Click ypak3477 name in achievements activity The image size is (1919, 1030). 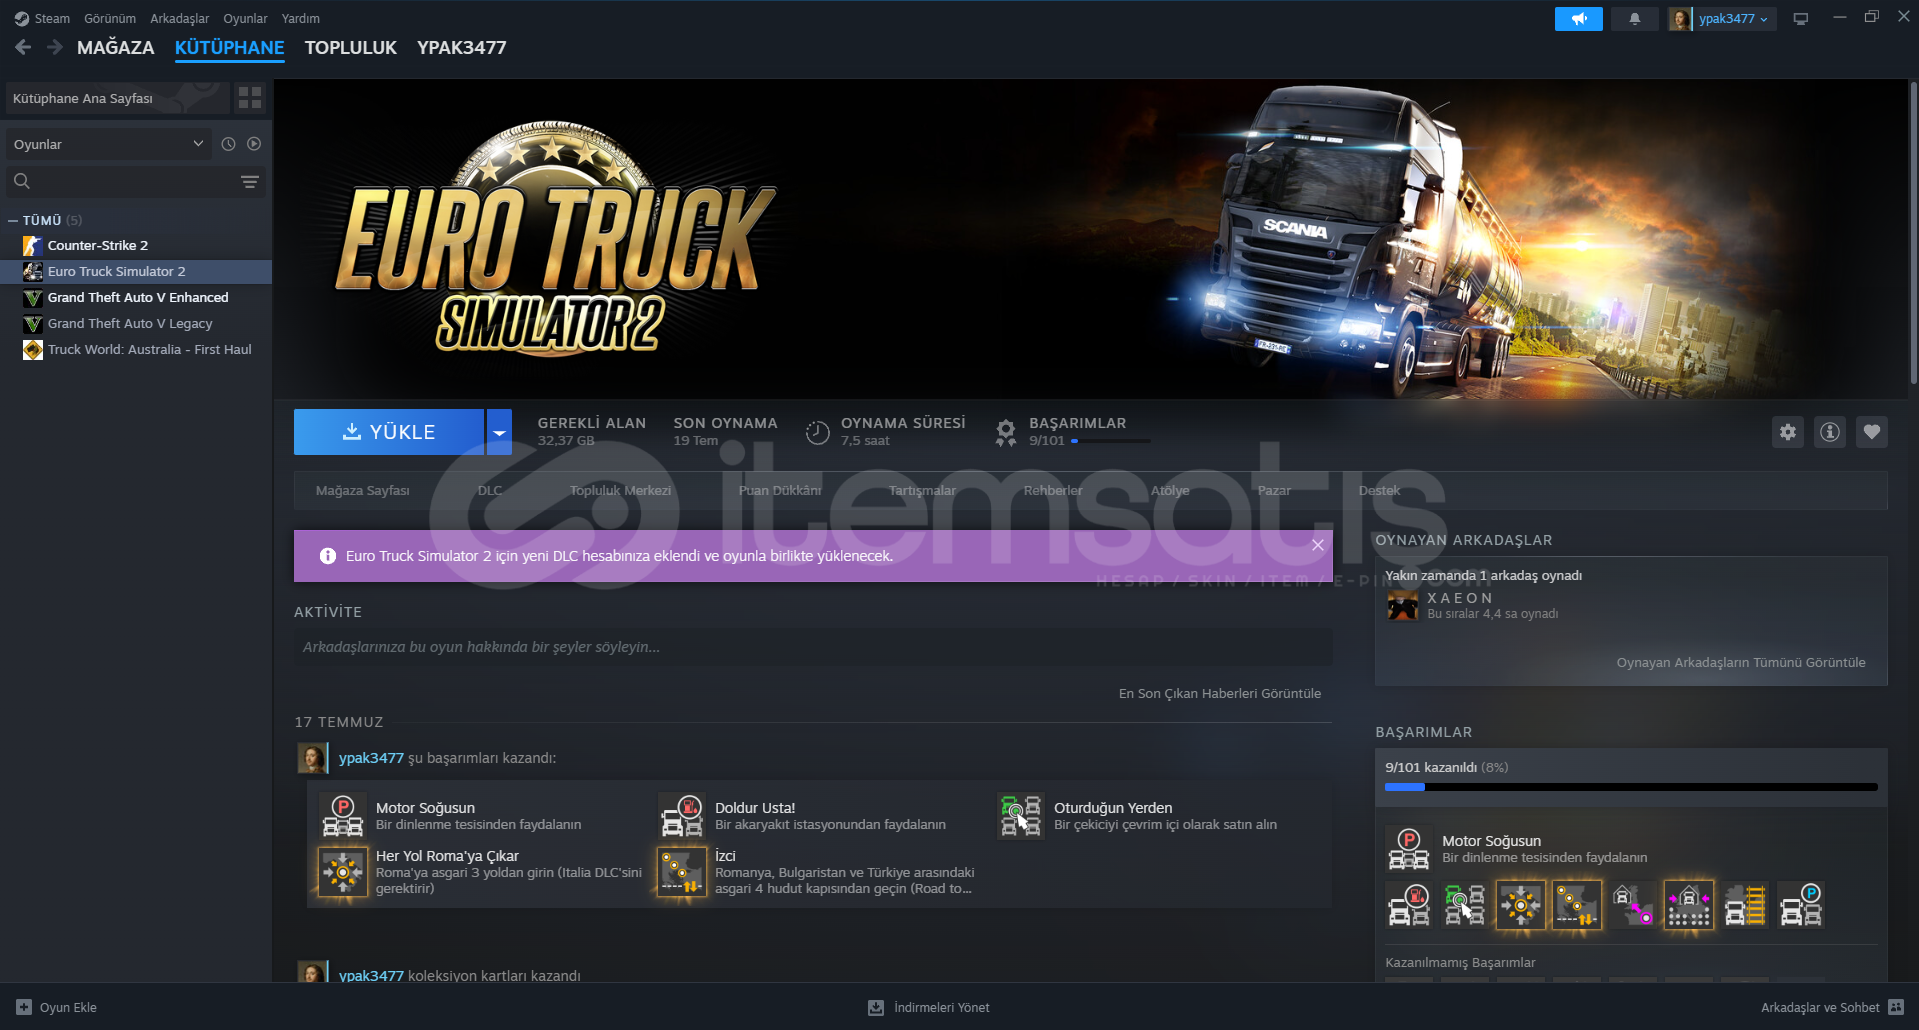[371, 758]
